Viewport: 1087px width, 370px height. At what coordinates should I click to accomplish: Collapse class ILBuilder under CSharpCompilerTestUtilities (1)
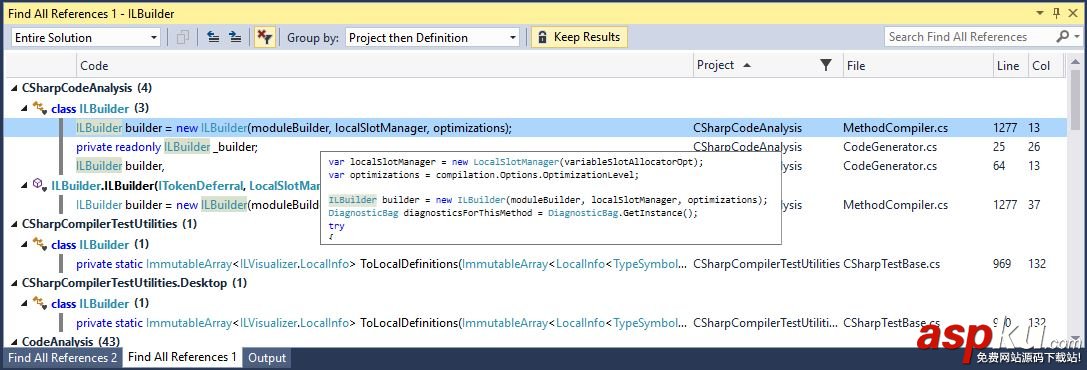tap(24, 244)
